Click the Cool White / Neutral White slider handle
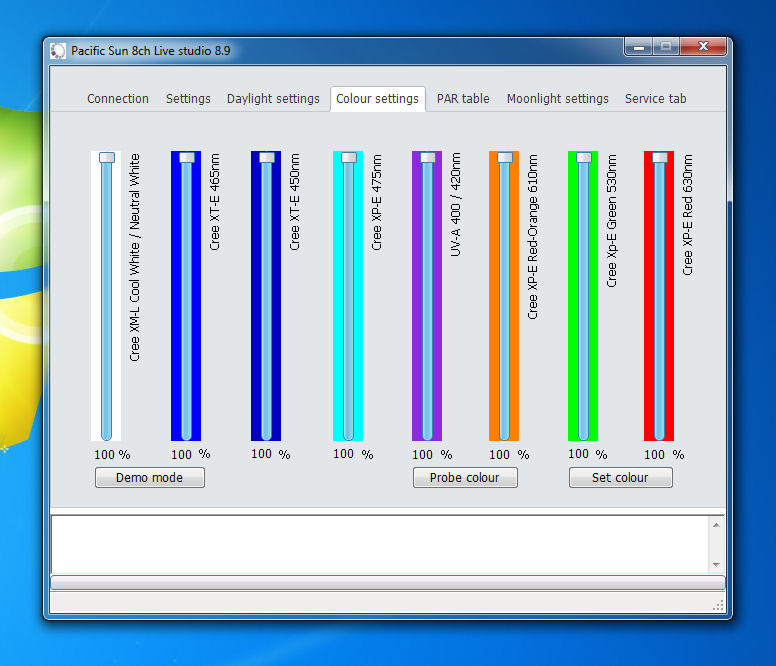776x666 pixels. tap(106, 157)
